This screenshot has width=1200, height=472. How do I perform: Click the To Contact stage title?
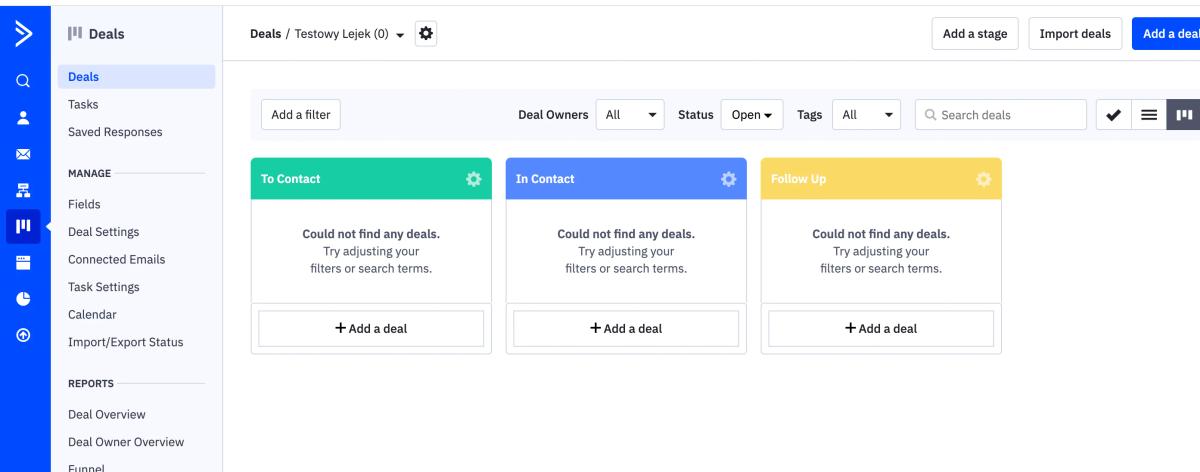coord(291,179)
